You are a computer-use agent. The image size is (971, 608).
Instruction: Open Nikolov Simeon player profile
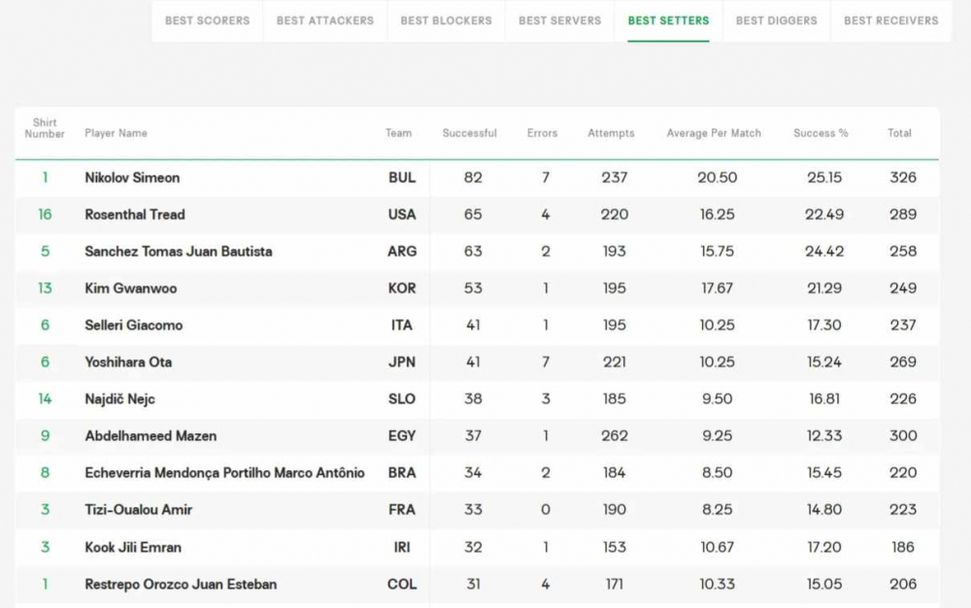click(132, 178)
